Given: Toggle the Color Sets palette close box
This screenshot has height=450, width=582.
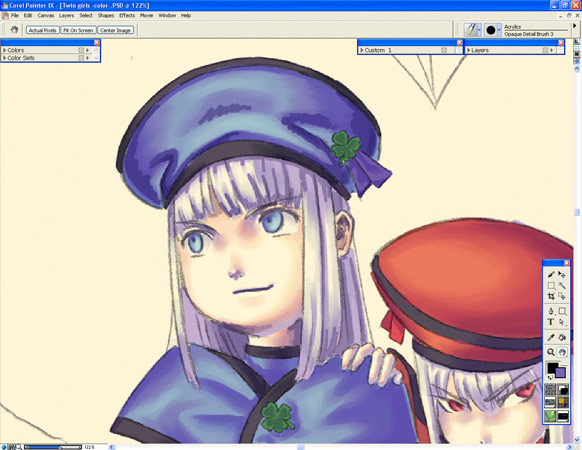Looking at the screenshot, I should pos(81,58).
